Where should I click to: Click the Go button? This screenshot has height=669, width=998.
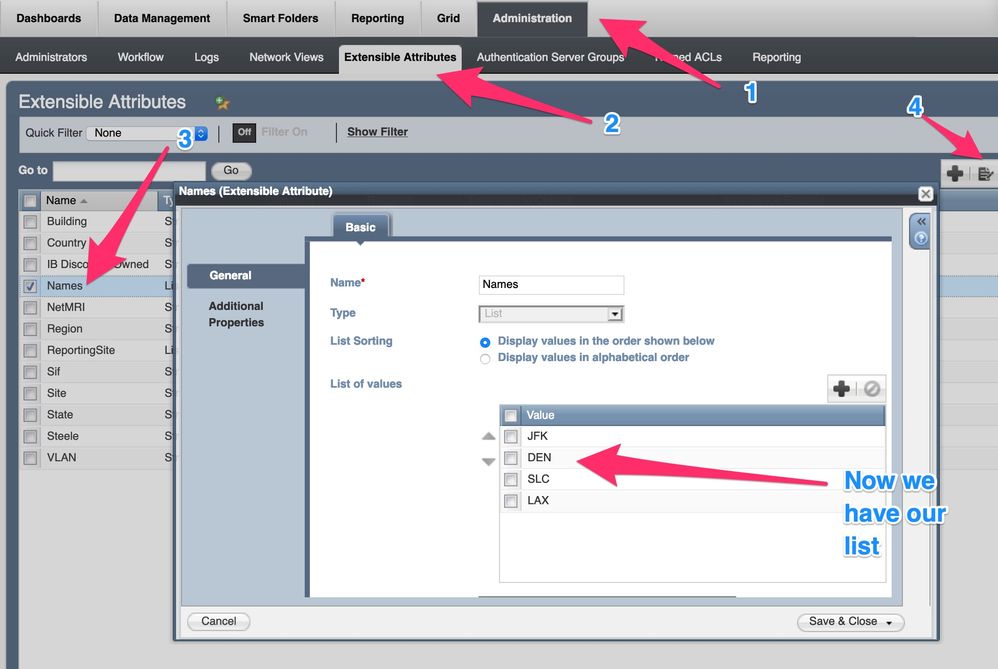(x=231, y=171)
